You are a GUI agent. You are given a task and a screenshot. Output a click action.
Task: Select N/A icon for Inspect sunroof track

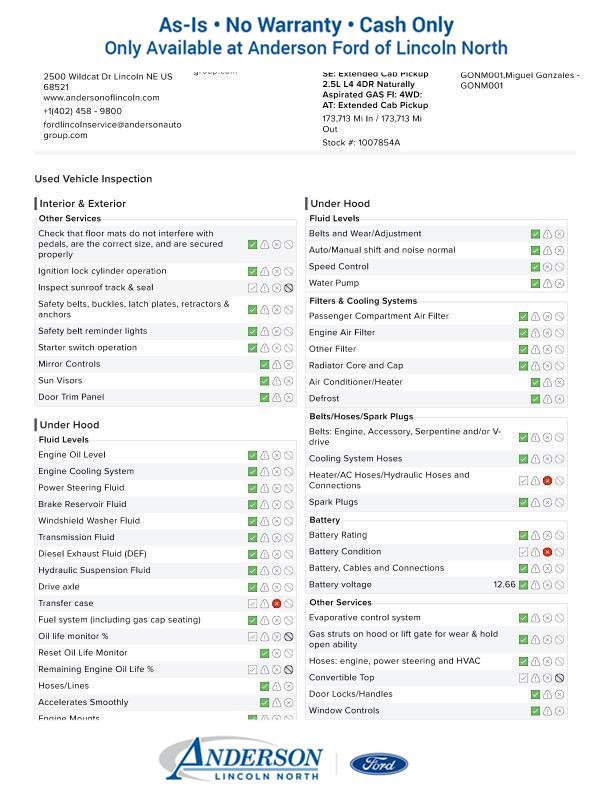click(x=289, y=288)
